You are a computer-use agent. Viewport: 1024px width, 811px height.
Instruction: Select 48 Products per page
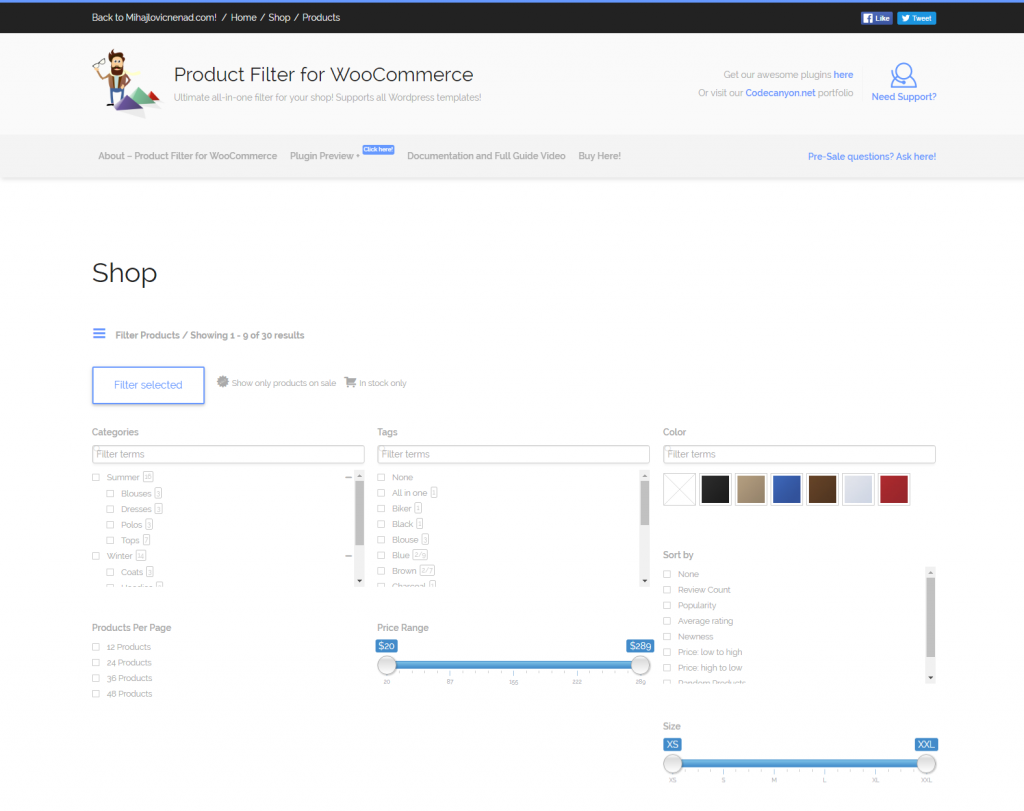[x=96, y=694]
